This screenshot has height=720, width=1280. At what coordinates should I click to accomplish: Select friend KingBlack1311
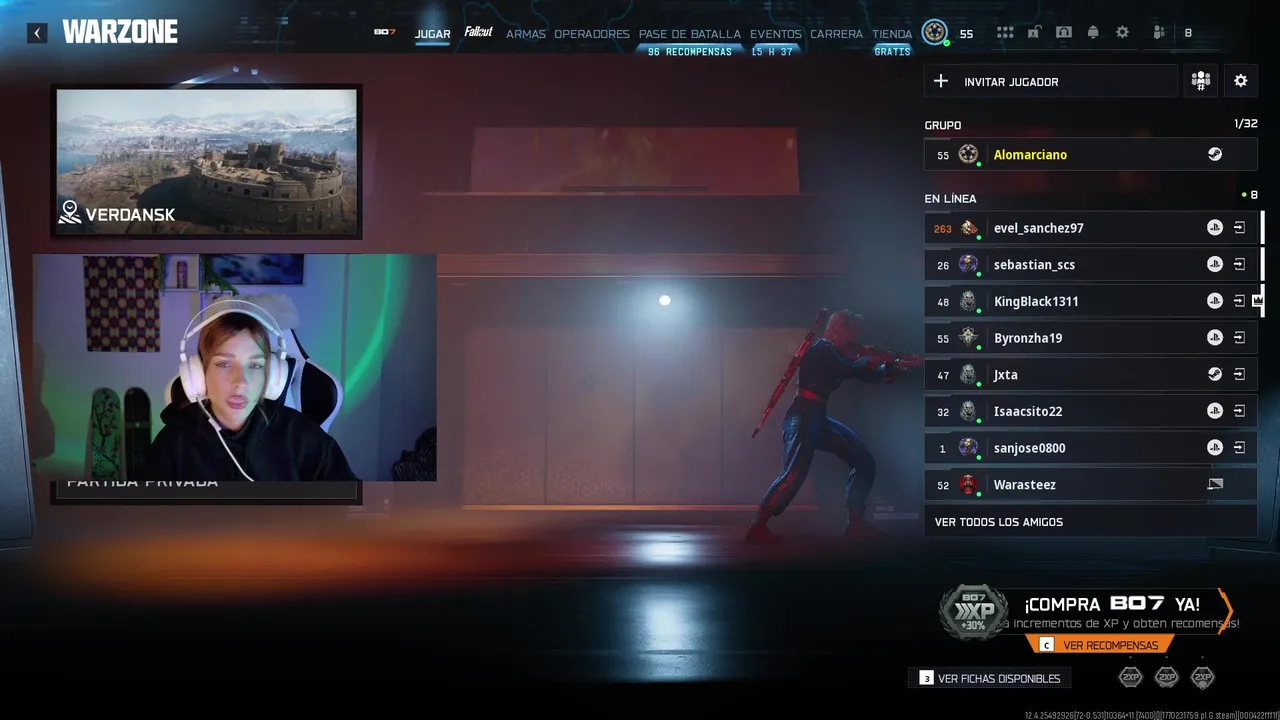click(1091, 301)
